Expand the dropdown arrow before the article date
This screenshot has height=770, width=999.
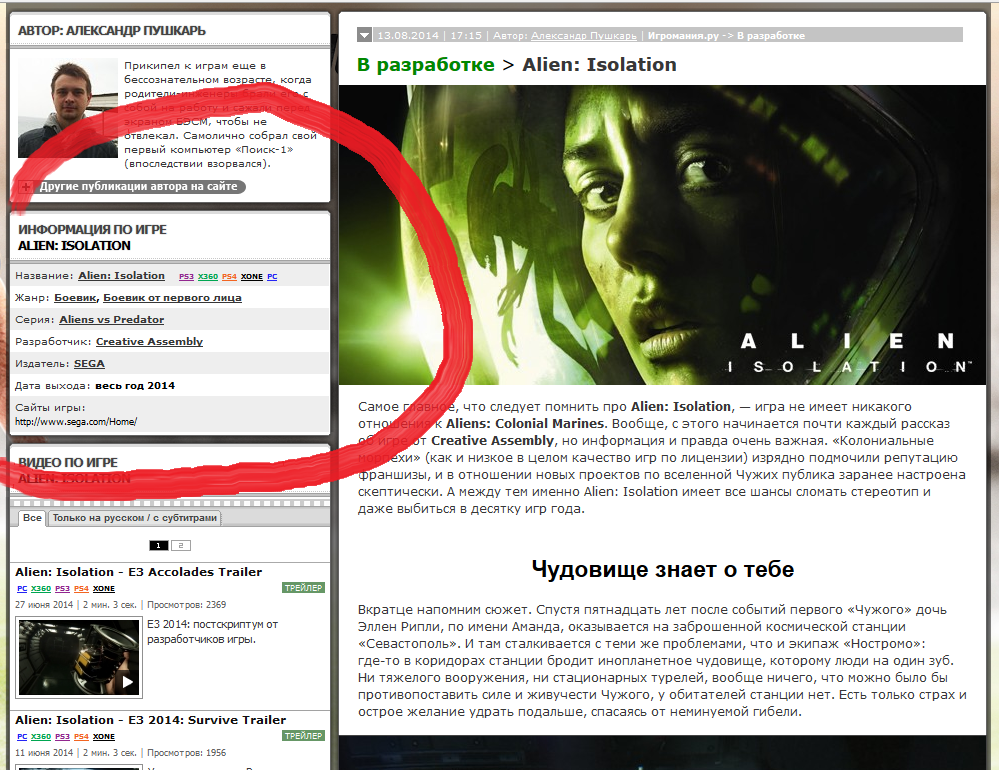pyautogui.click(x=364, y=36)
